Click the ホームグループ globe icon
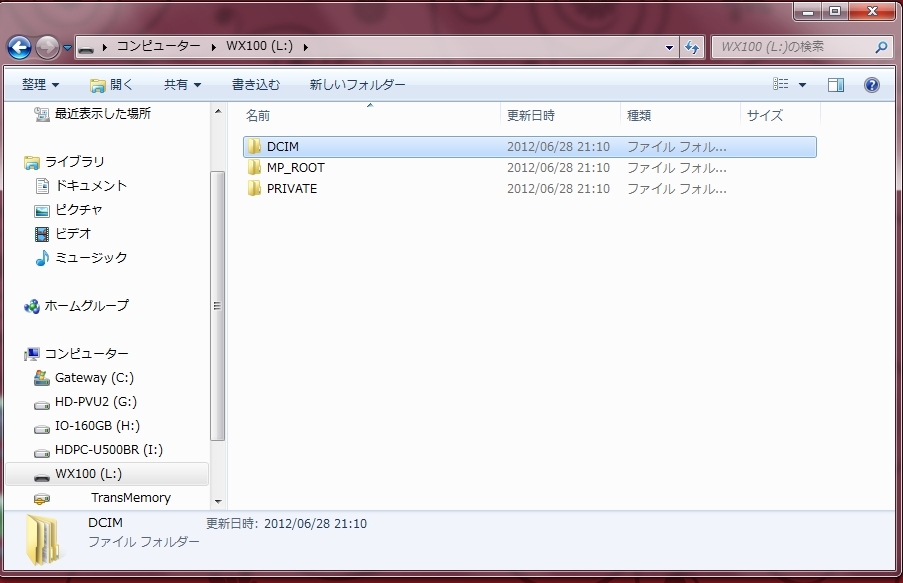Screen dimensions: 903x583 [32, 306]
